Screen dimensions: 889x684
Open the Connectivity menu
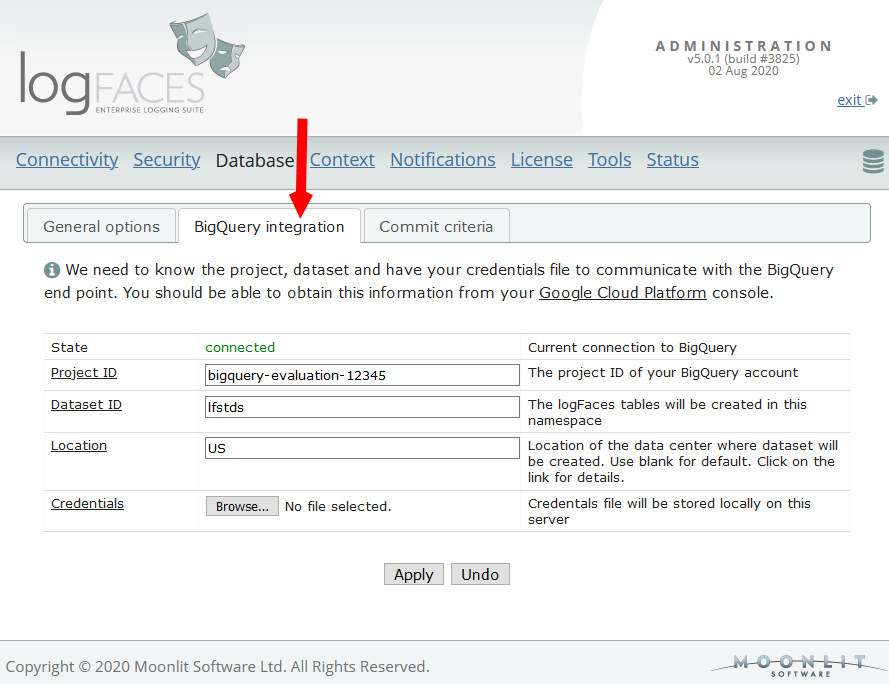67,160
